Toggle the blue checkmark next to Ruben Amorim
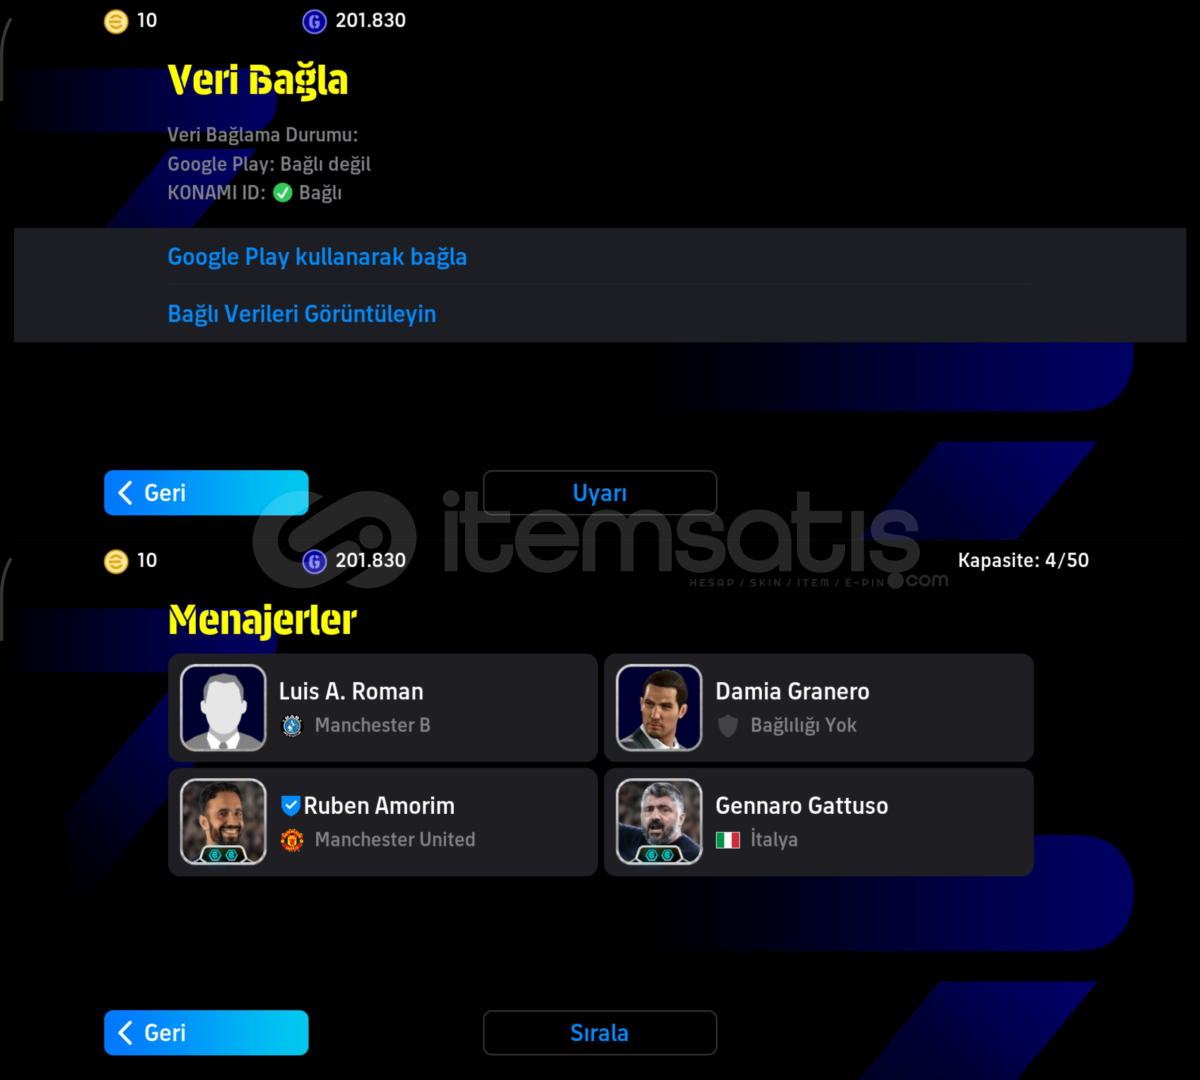Viewport: 1200px width, 1080px height. point(291,805)
